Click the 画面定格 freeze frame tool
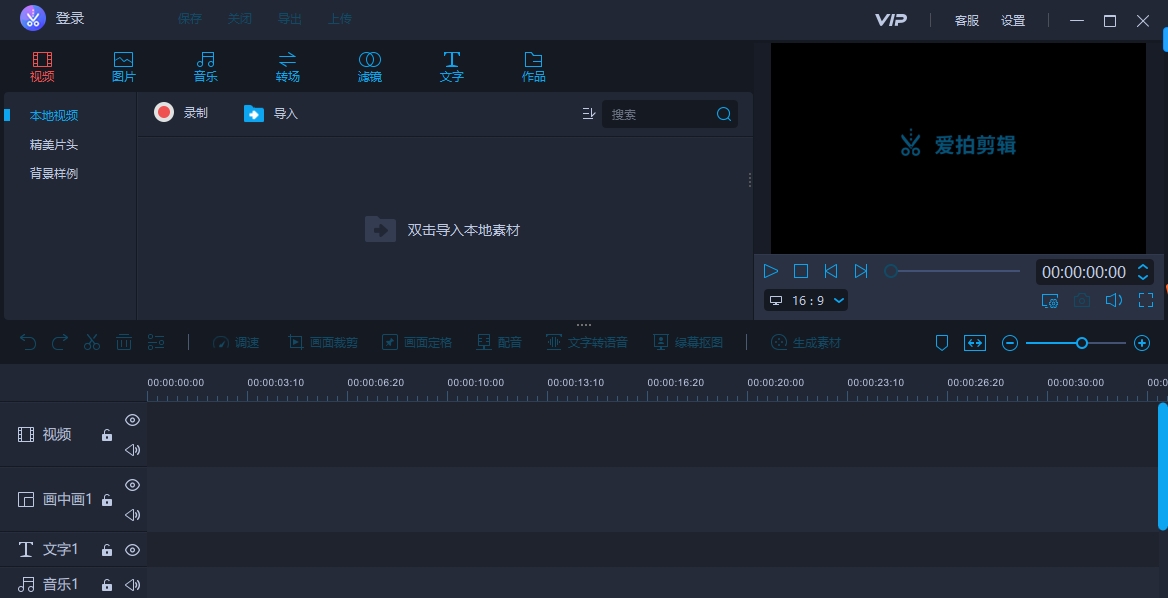The image size is (1168, 598). [417, 343]
